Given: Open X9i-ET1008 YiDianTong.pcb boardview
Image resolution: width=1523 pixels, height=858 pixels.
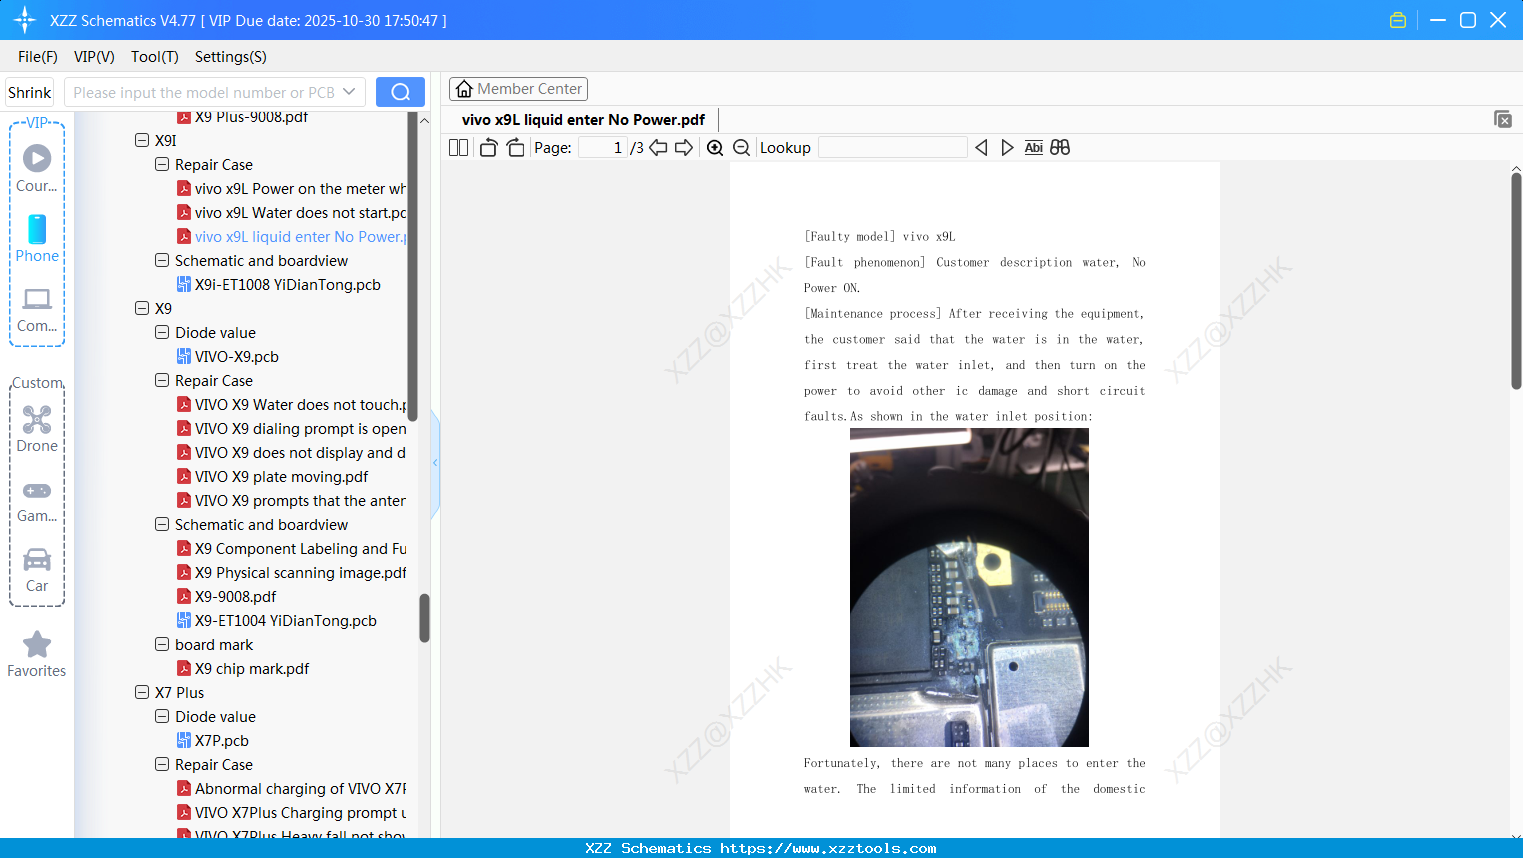Looking at the screenshot, I should [x=279, y=284].
